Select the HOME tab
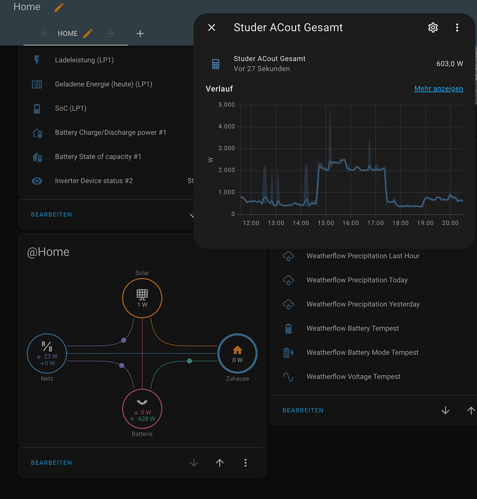 (x=67, y=33)
